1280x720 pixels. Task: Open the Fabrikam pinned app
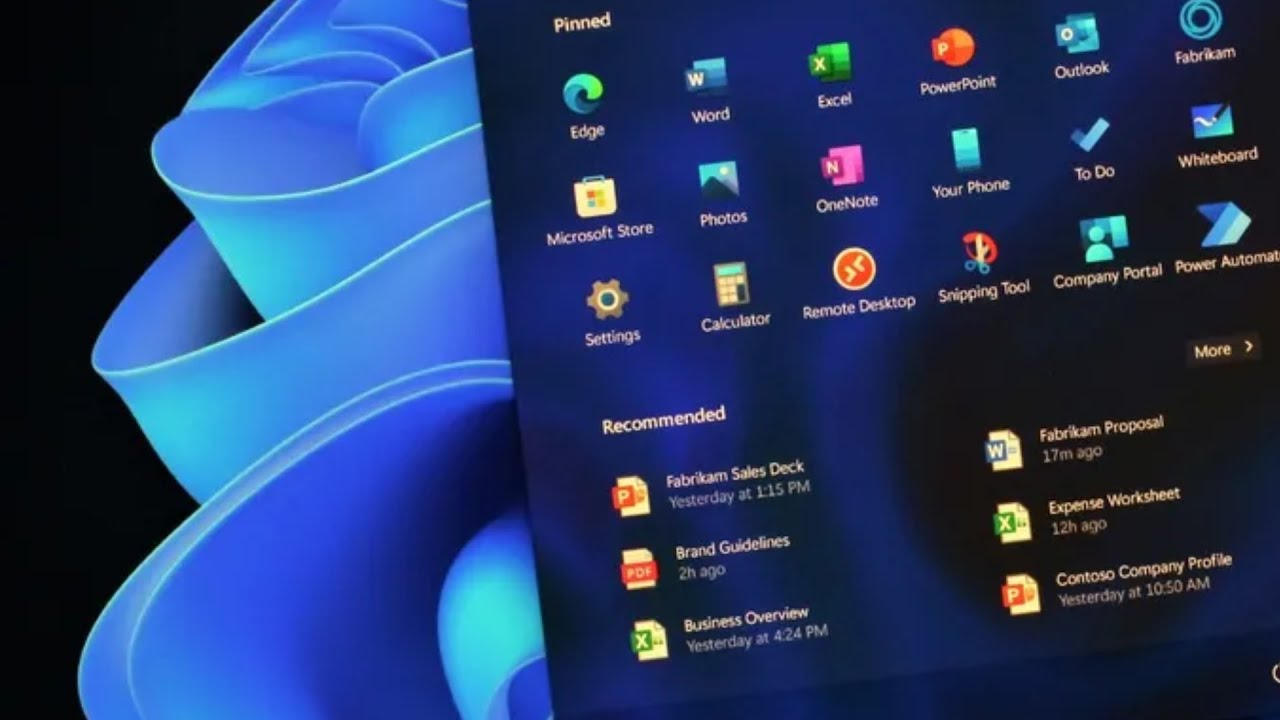(1200, 20)
